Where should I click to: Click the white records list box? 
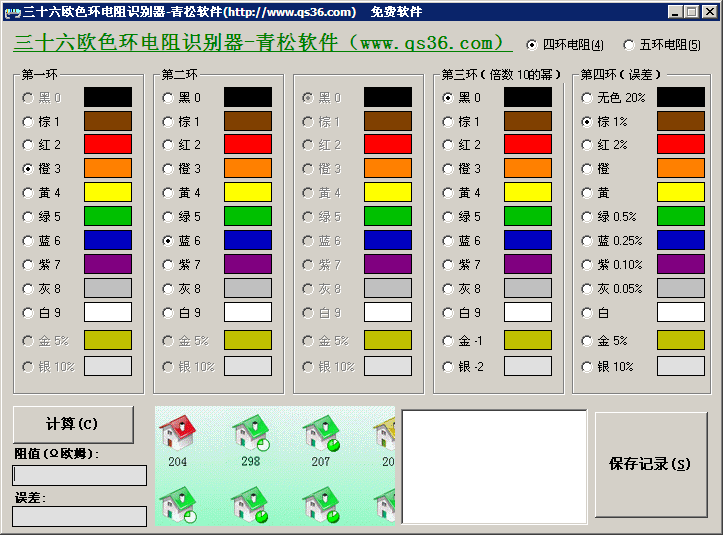pos(494,467)
